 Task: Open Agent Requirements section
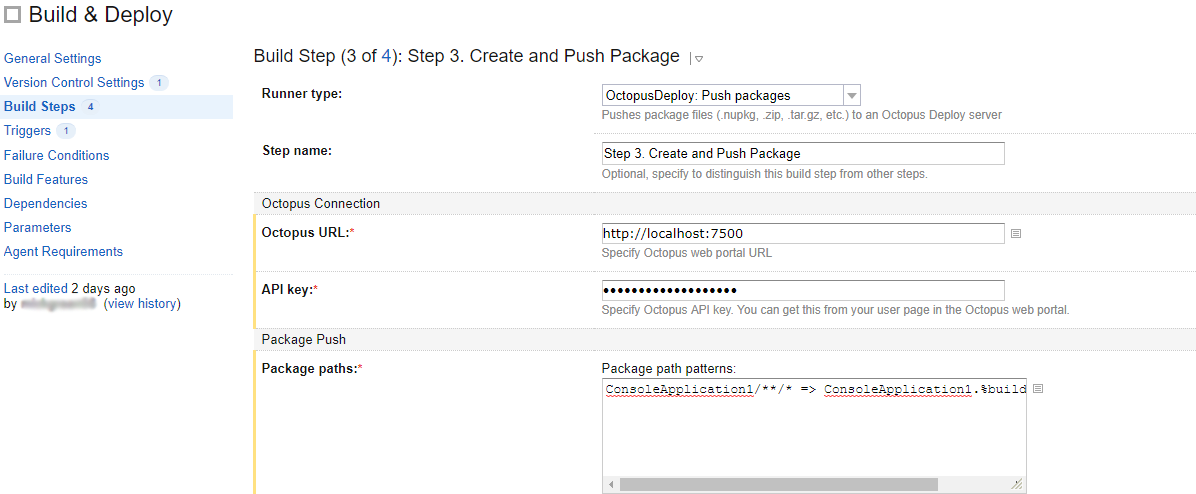[x=63, y=252]
